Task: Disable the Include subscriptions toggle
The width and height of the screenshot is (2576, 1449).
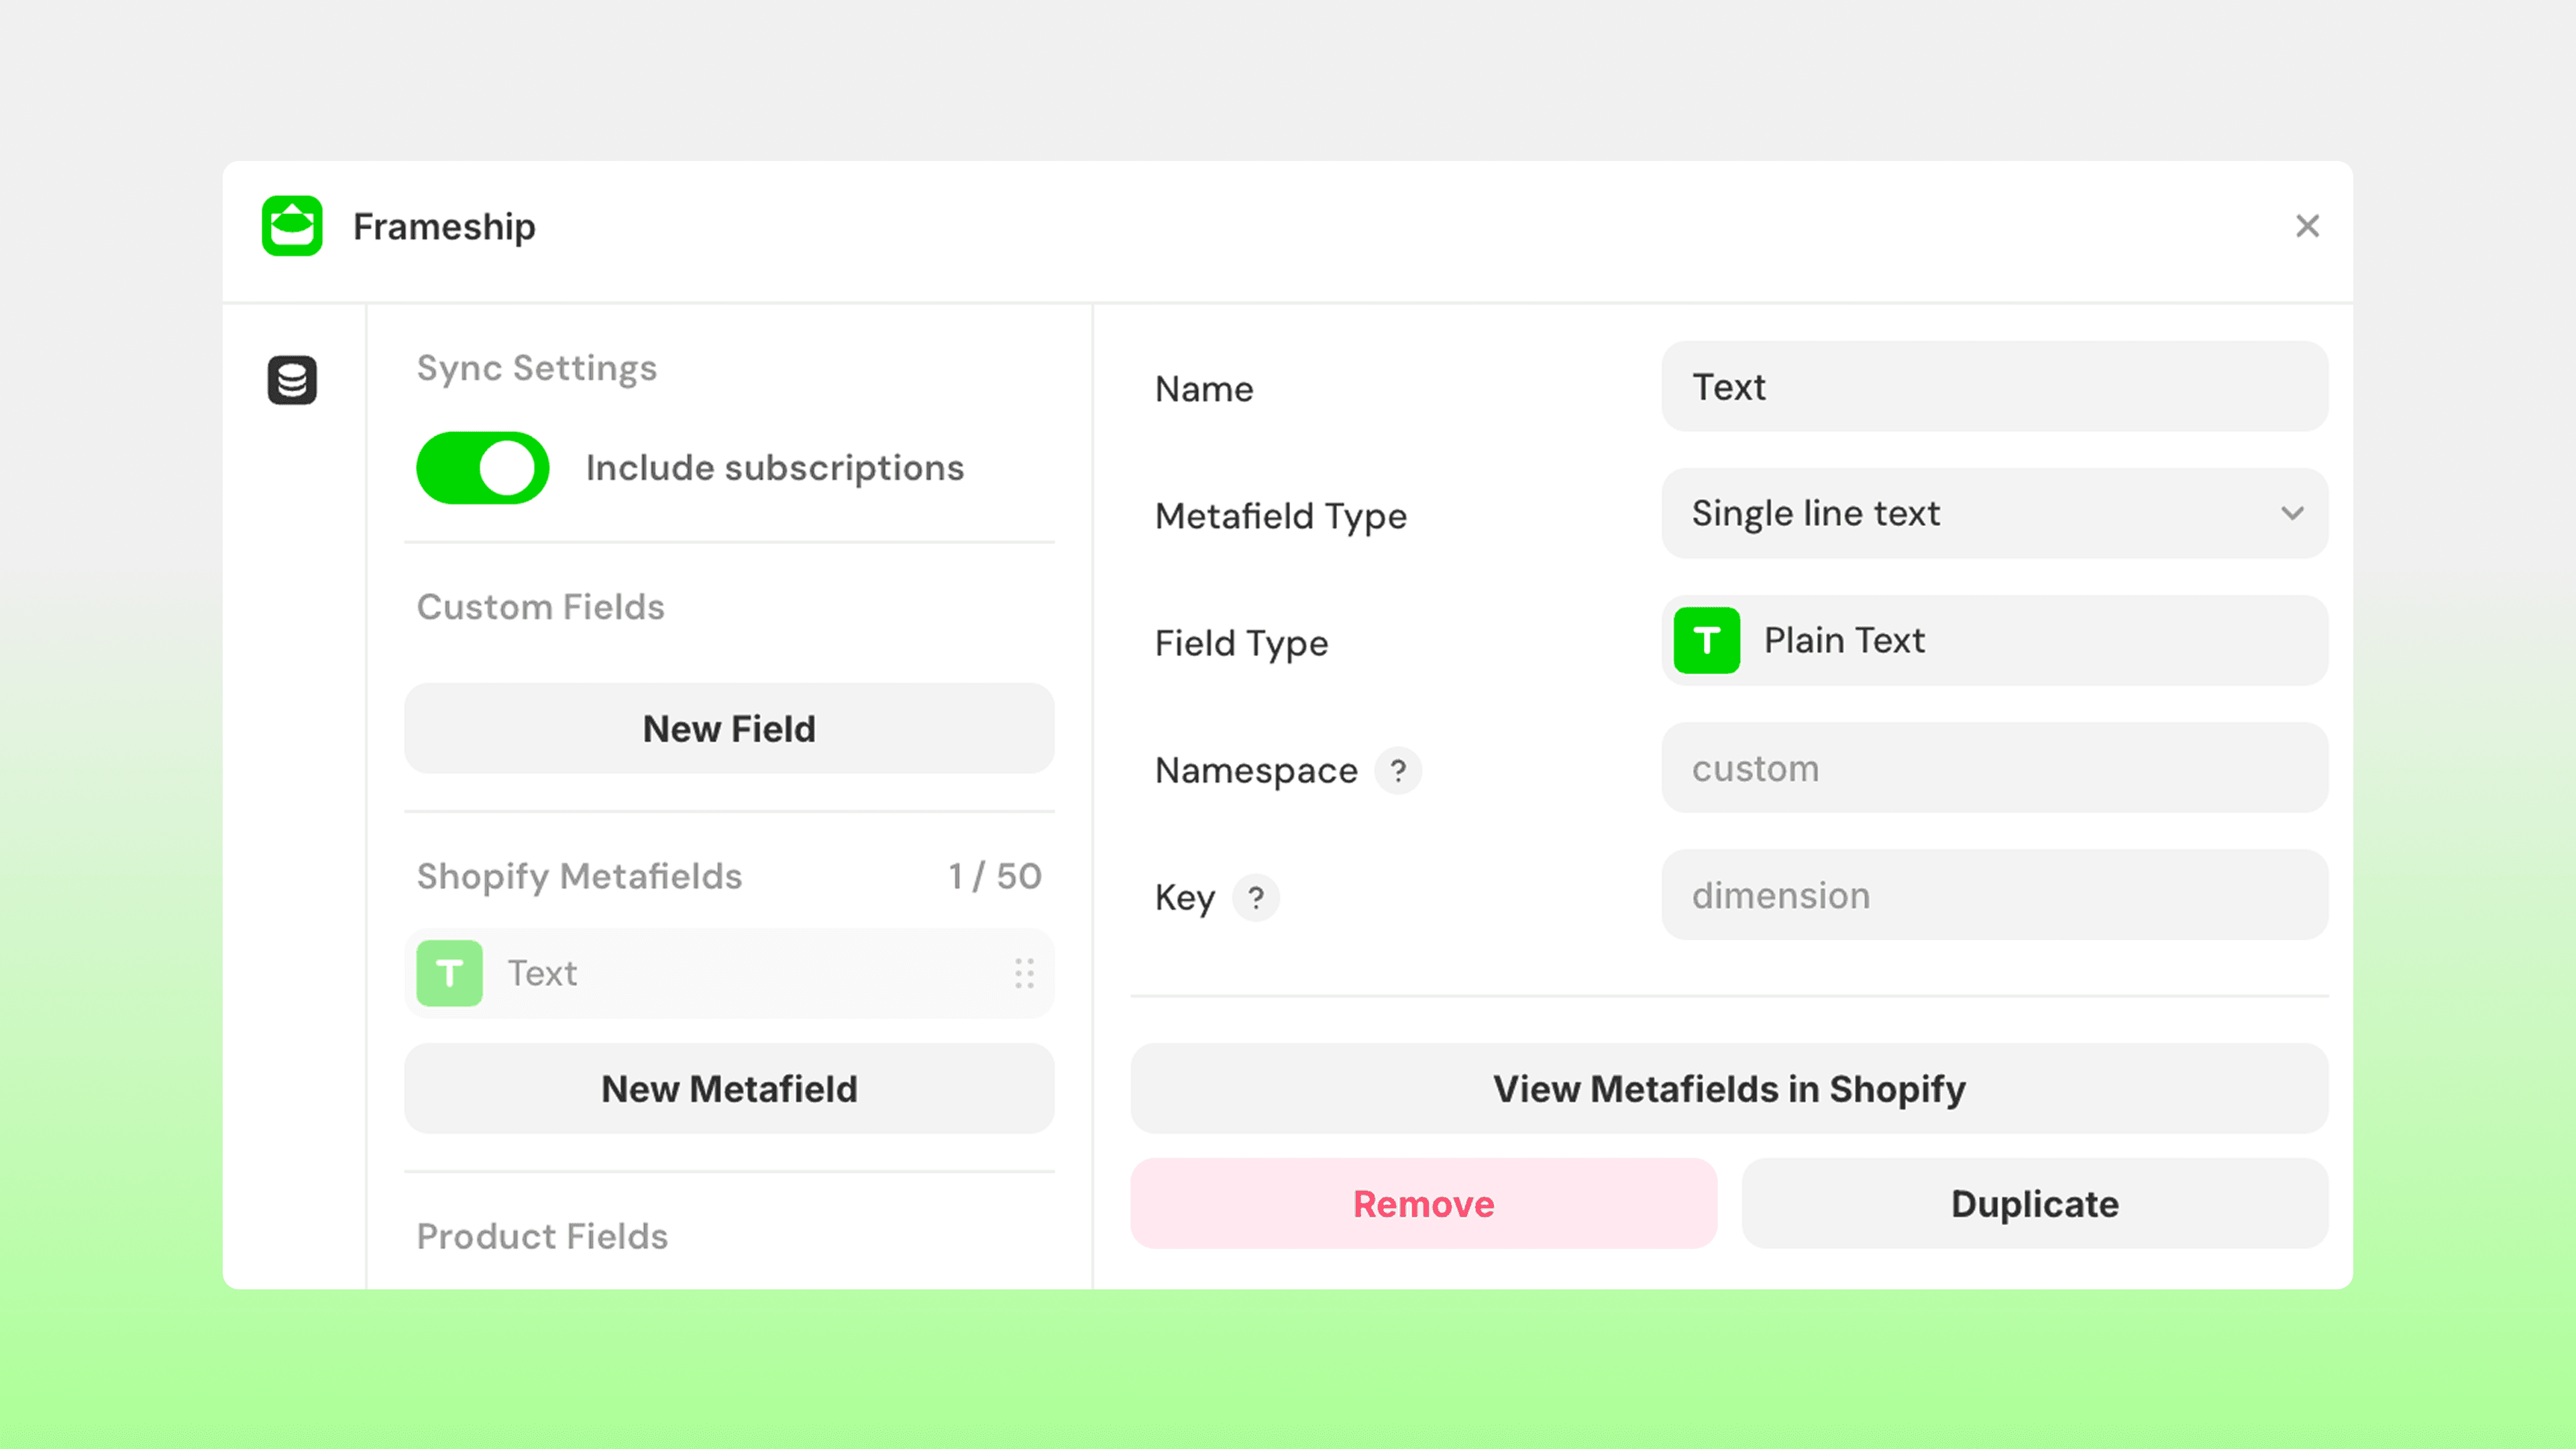Action: click(482, 468)
